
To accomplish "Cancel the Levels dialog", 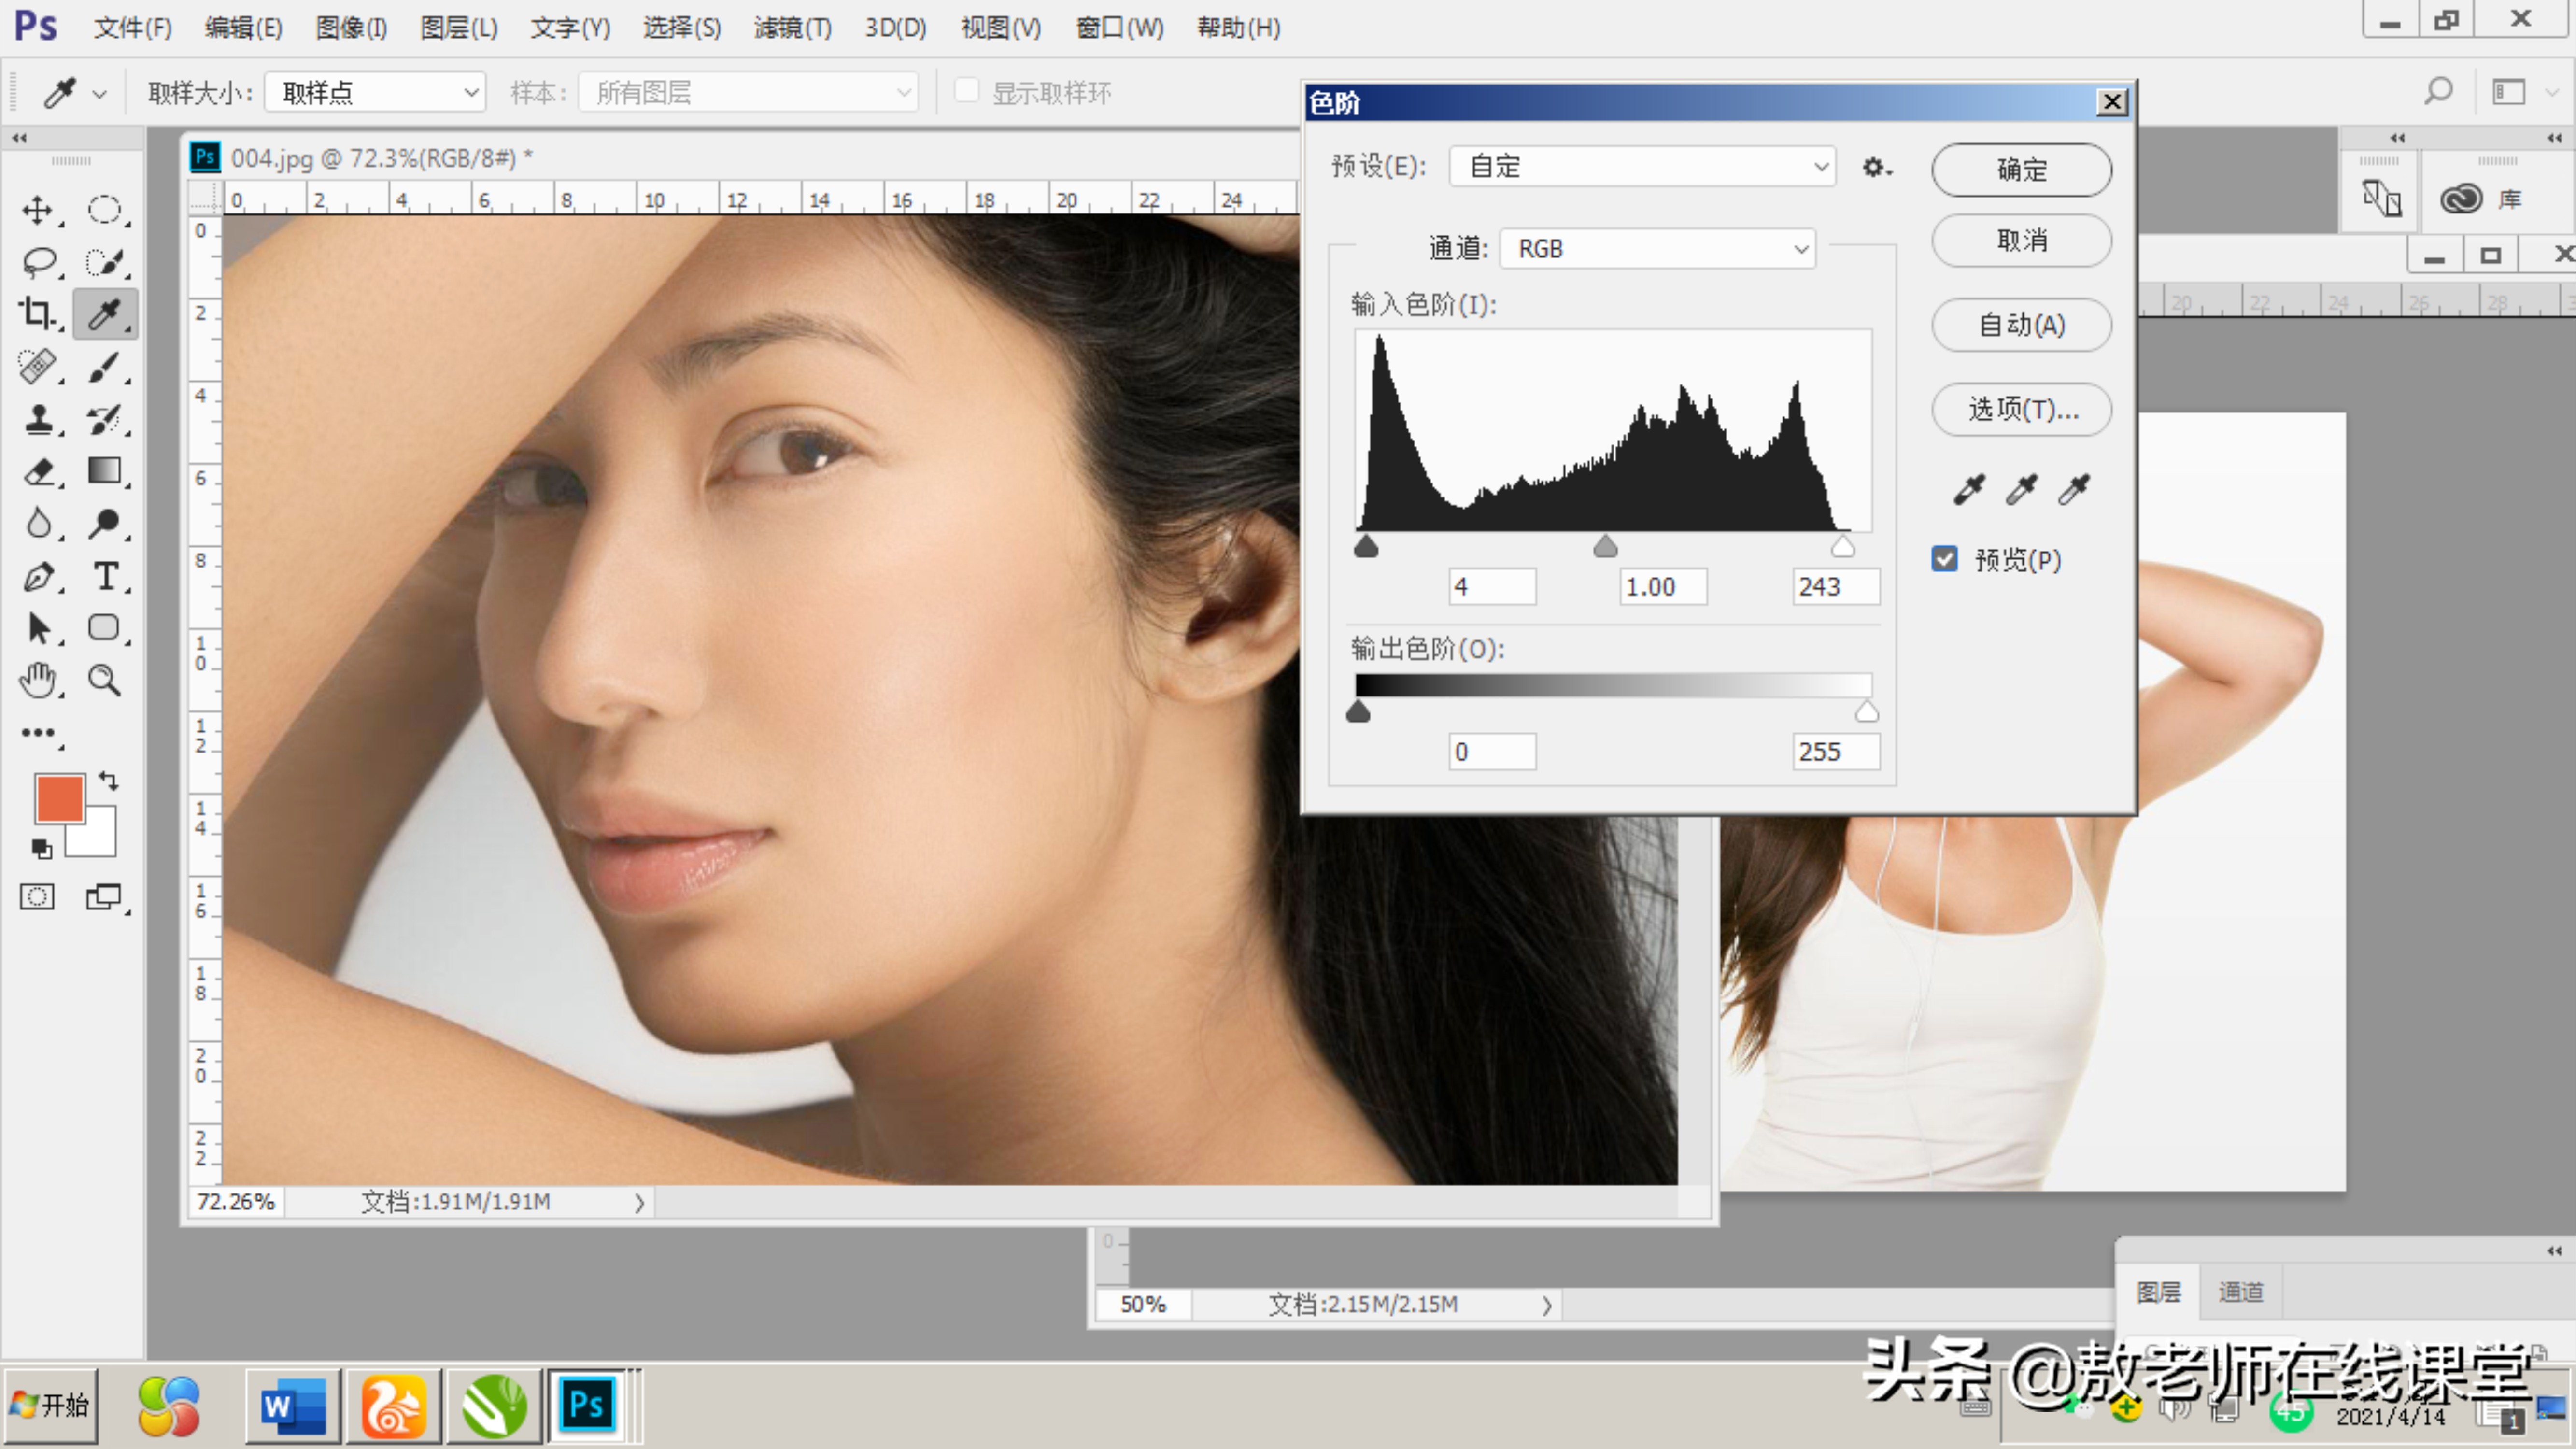I will (2021, 240).
